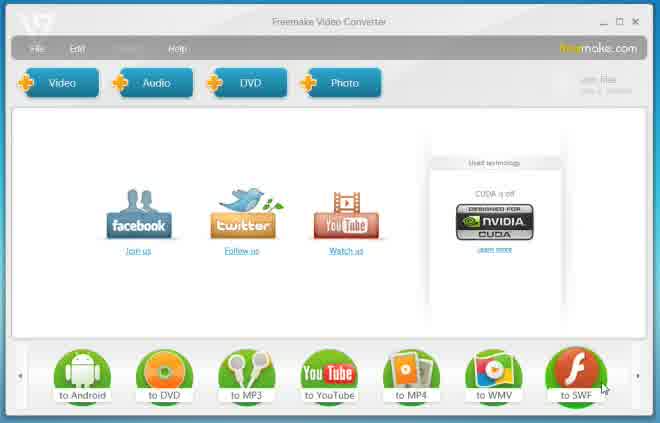This screenshot has width=660, height=423.
Task: Add a video file with the Video button
Action: coord(59,83)
